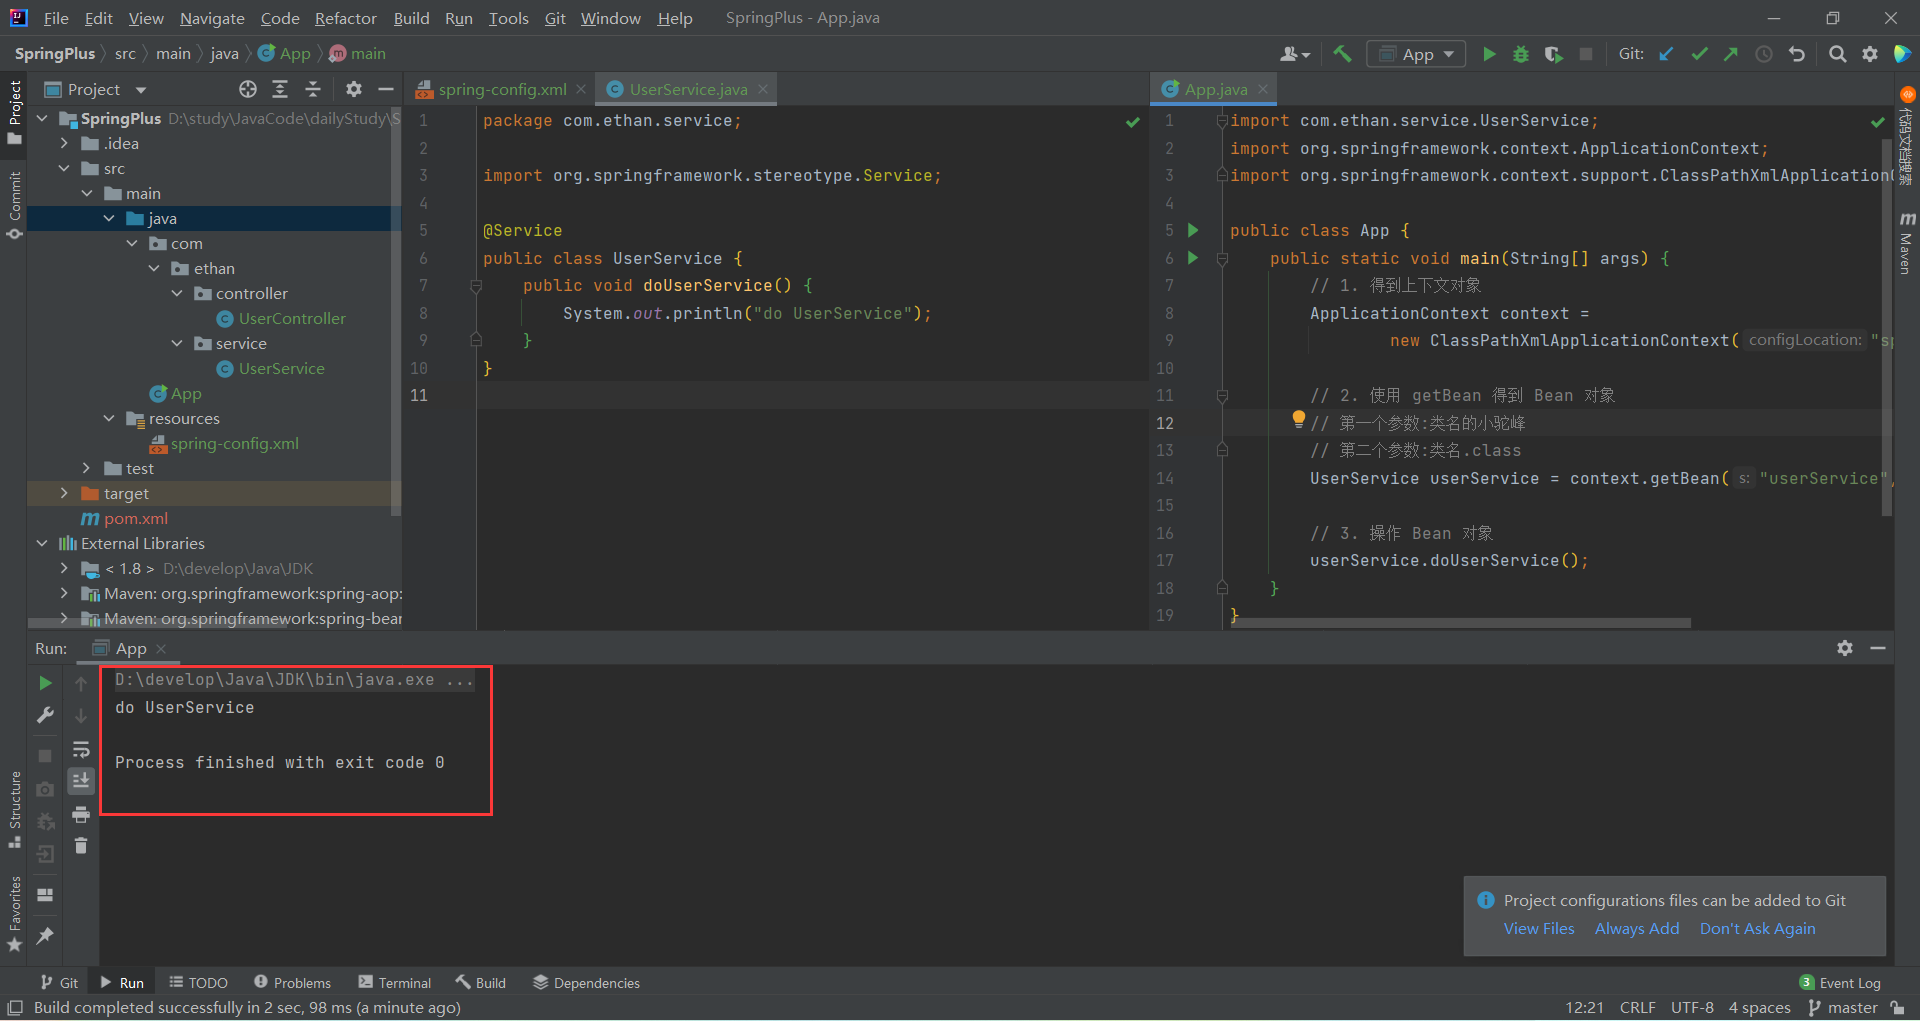Open Project panel options gear
Image resolution: width=1920 pixels, height=1021 pixels.
coord(353,89)
